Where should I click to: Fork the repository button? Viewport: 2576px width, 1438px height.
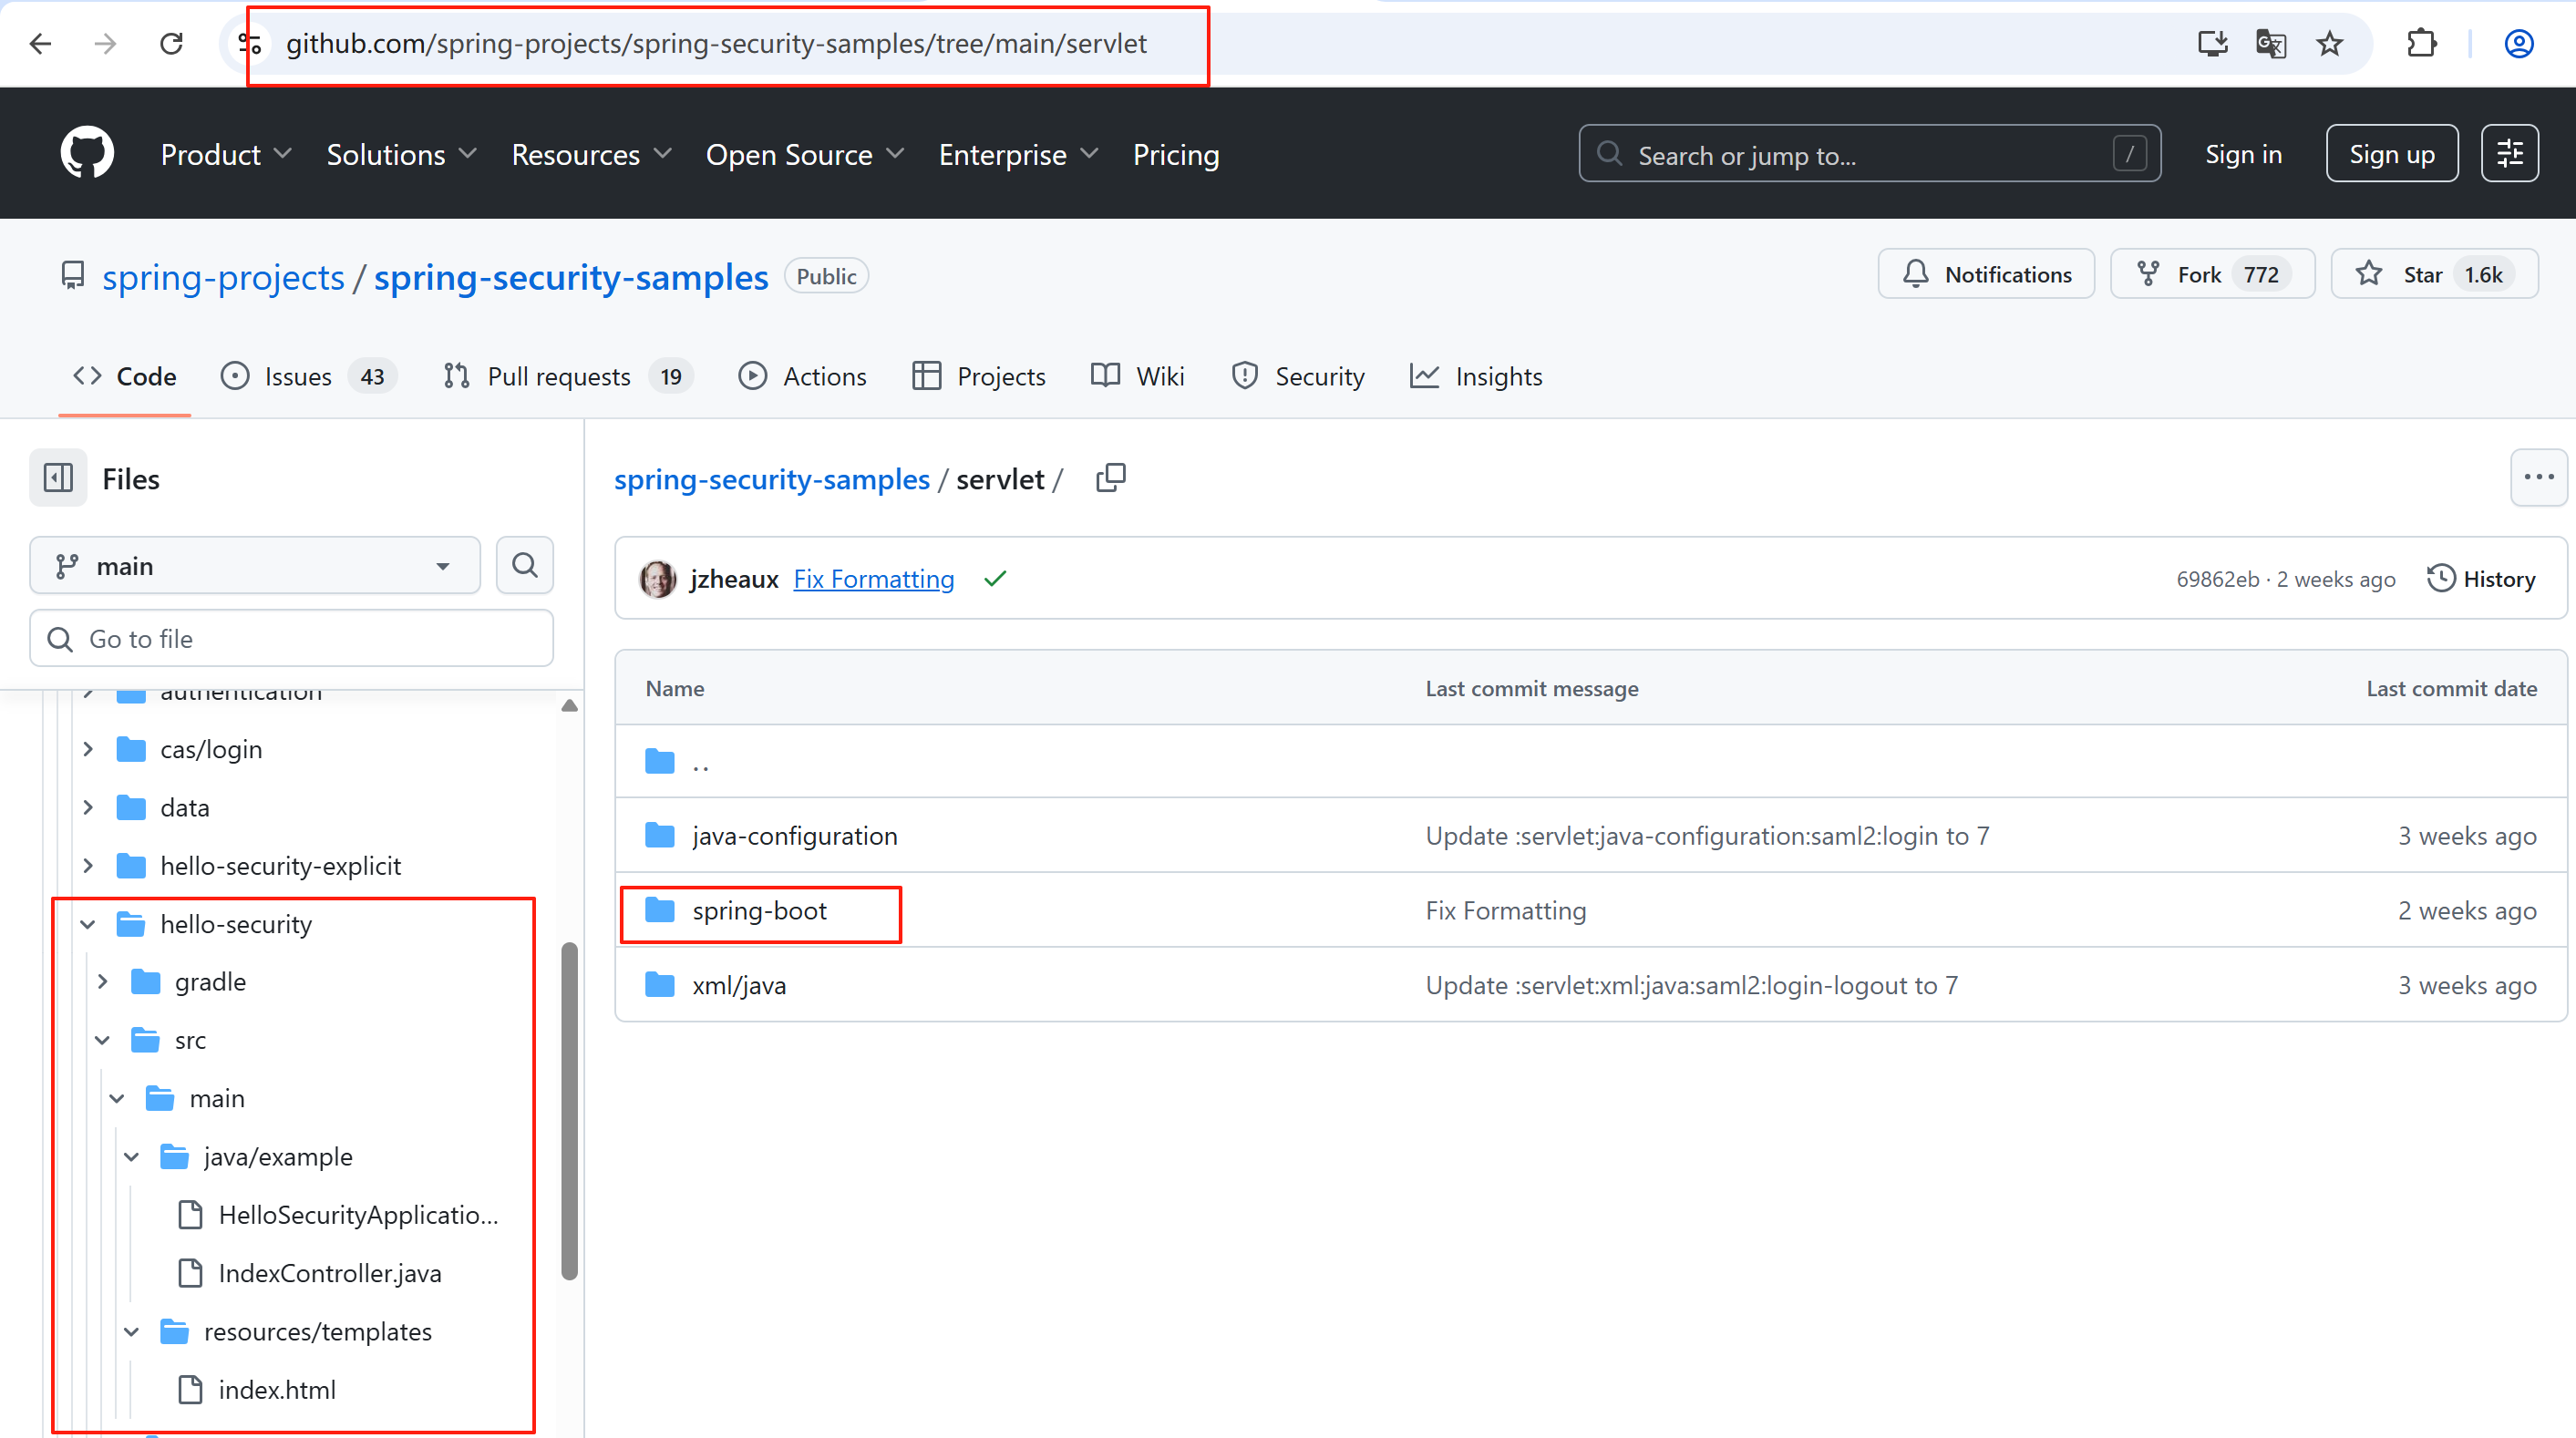pyautogui.click(x=2212, y=274)
